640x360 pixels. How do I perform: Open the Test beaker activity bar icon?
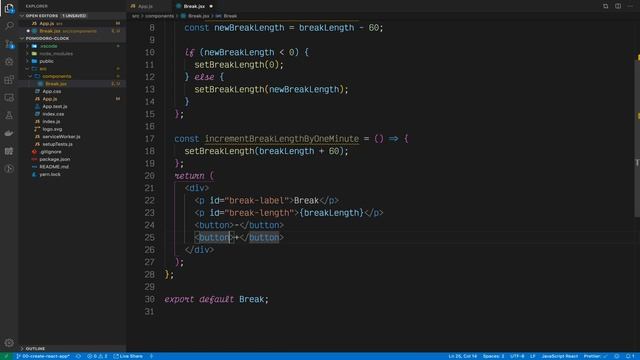(x=9, y=116)
